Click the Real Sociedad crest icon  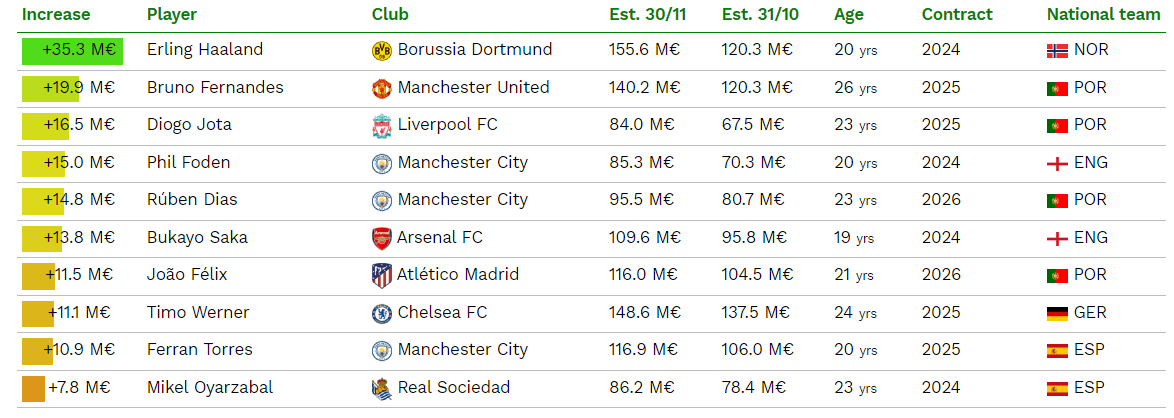(382, 388)
